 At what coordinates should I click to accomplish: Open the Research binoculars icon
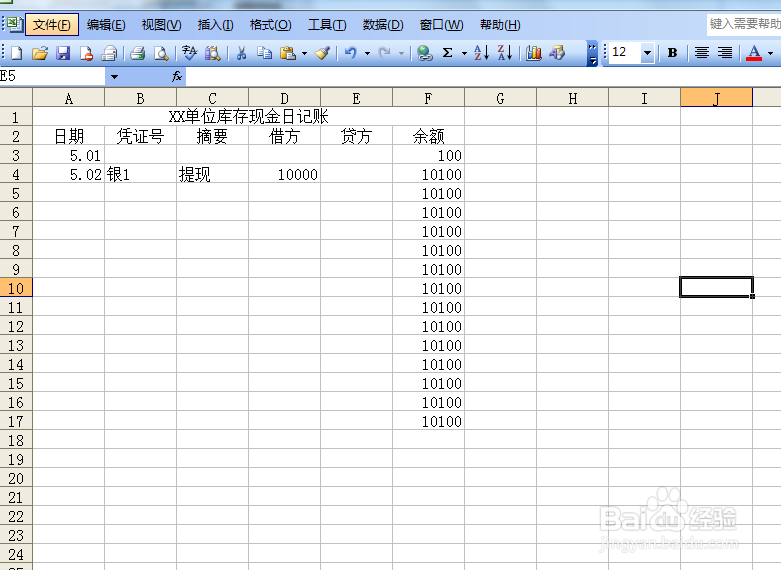coord(213,53)
